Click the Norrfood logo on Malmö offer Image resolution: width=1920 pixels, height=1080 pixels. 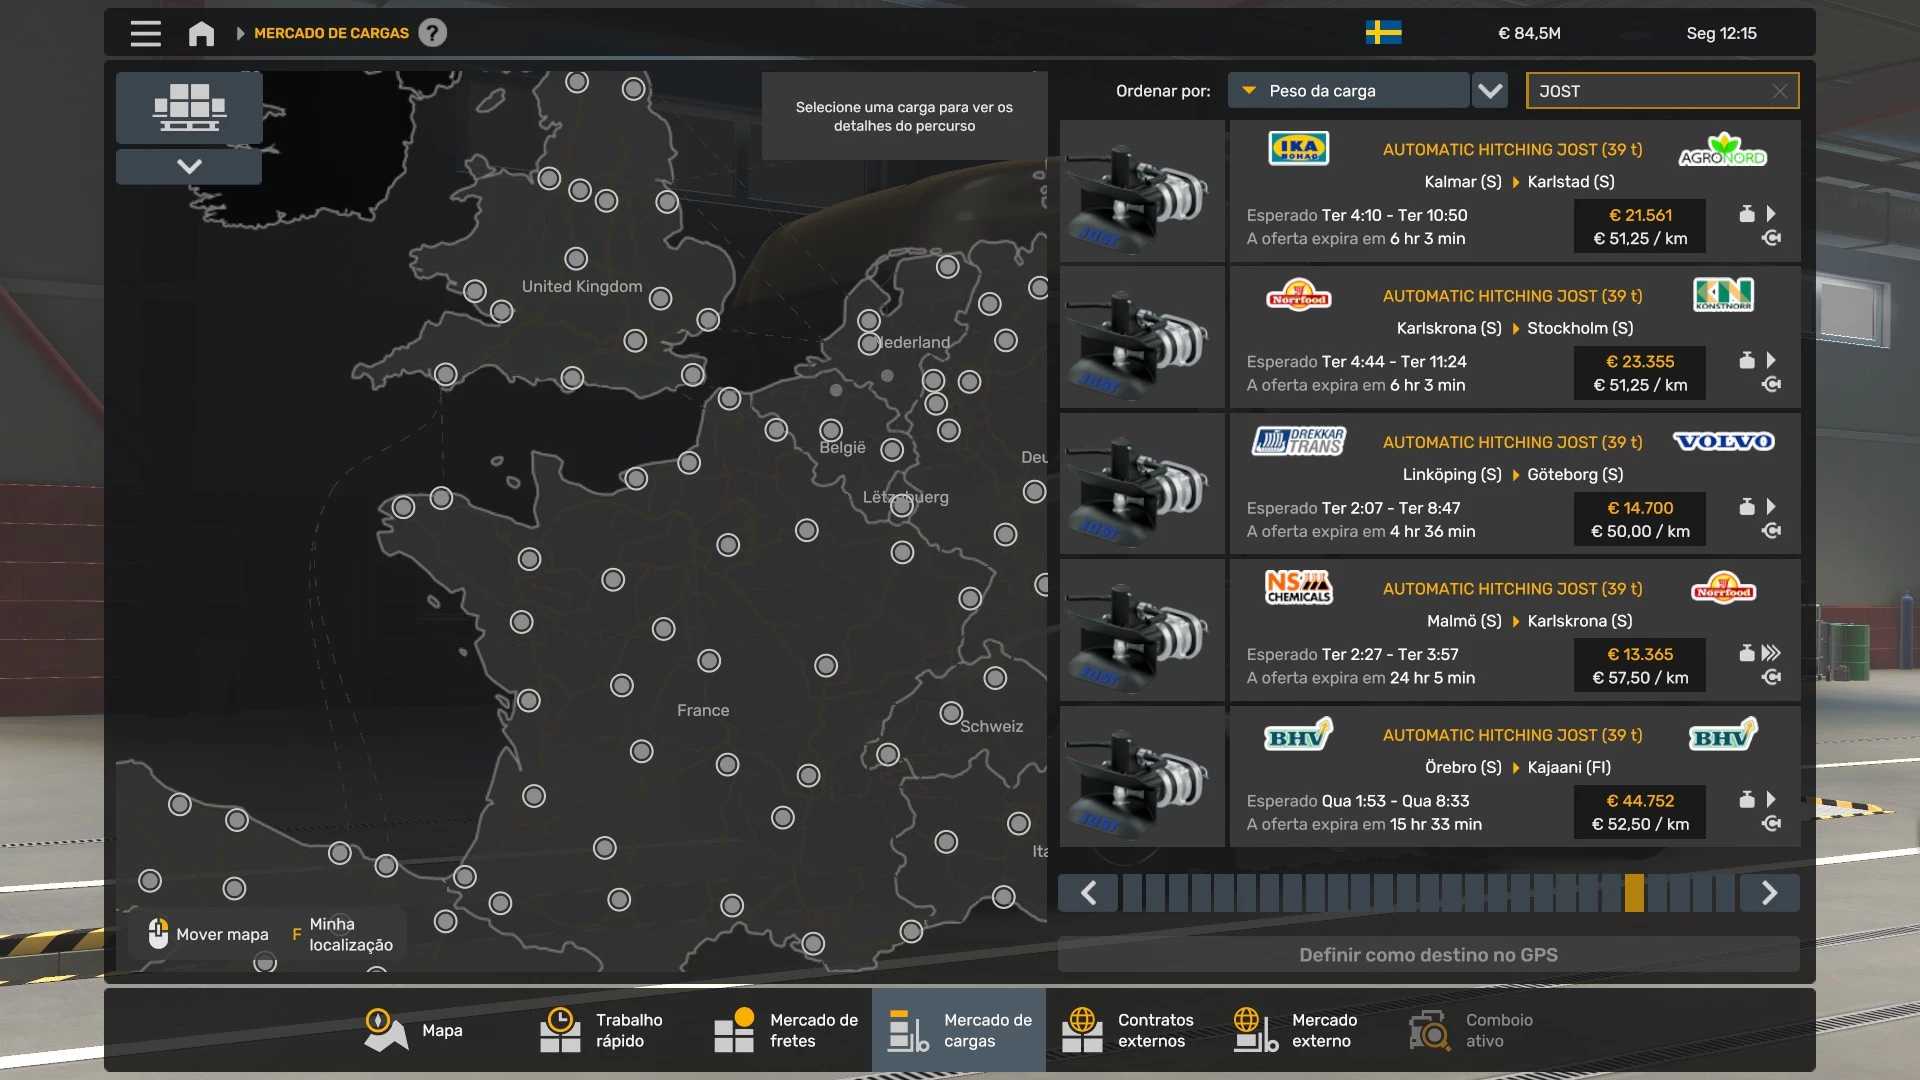coord(1723,588)
